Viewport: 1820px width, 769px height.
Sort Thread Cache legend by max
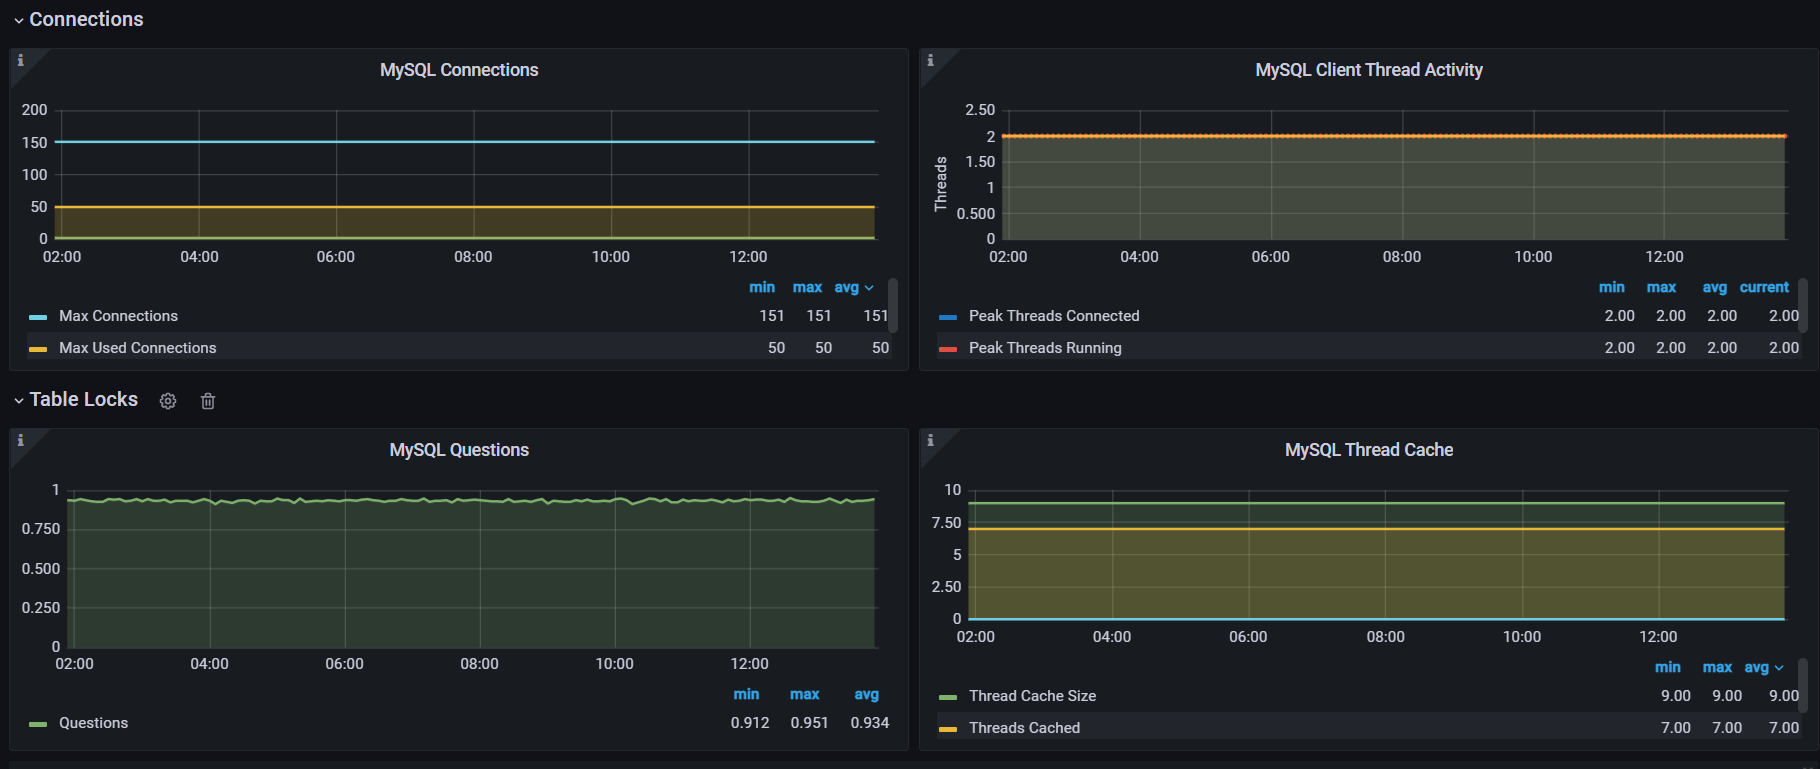(x=1717, y=667)
